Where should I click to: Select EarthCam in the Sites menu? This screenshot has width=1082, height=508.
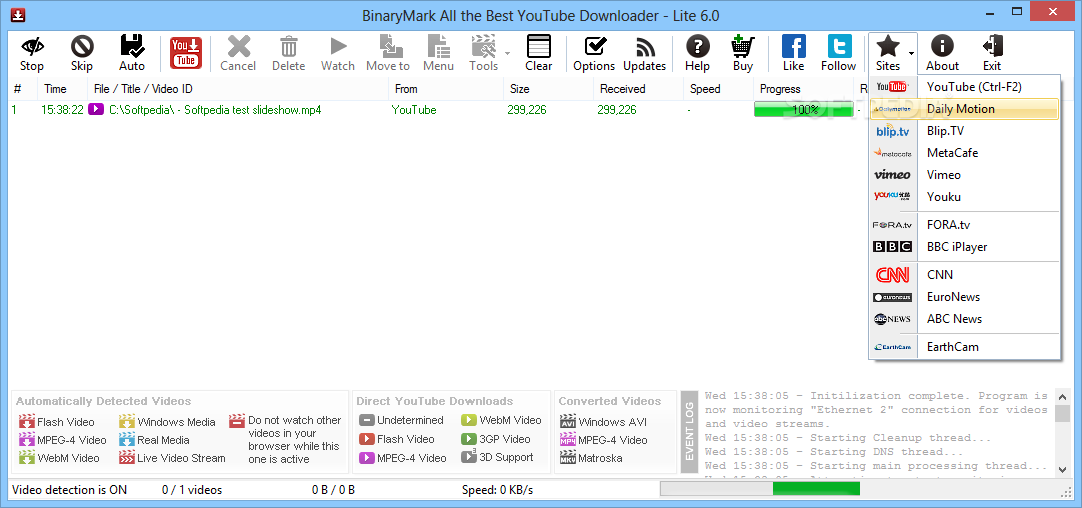pyautogui.click(x=964, y=346)
